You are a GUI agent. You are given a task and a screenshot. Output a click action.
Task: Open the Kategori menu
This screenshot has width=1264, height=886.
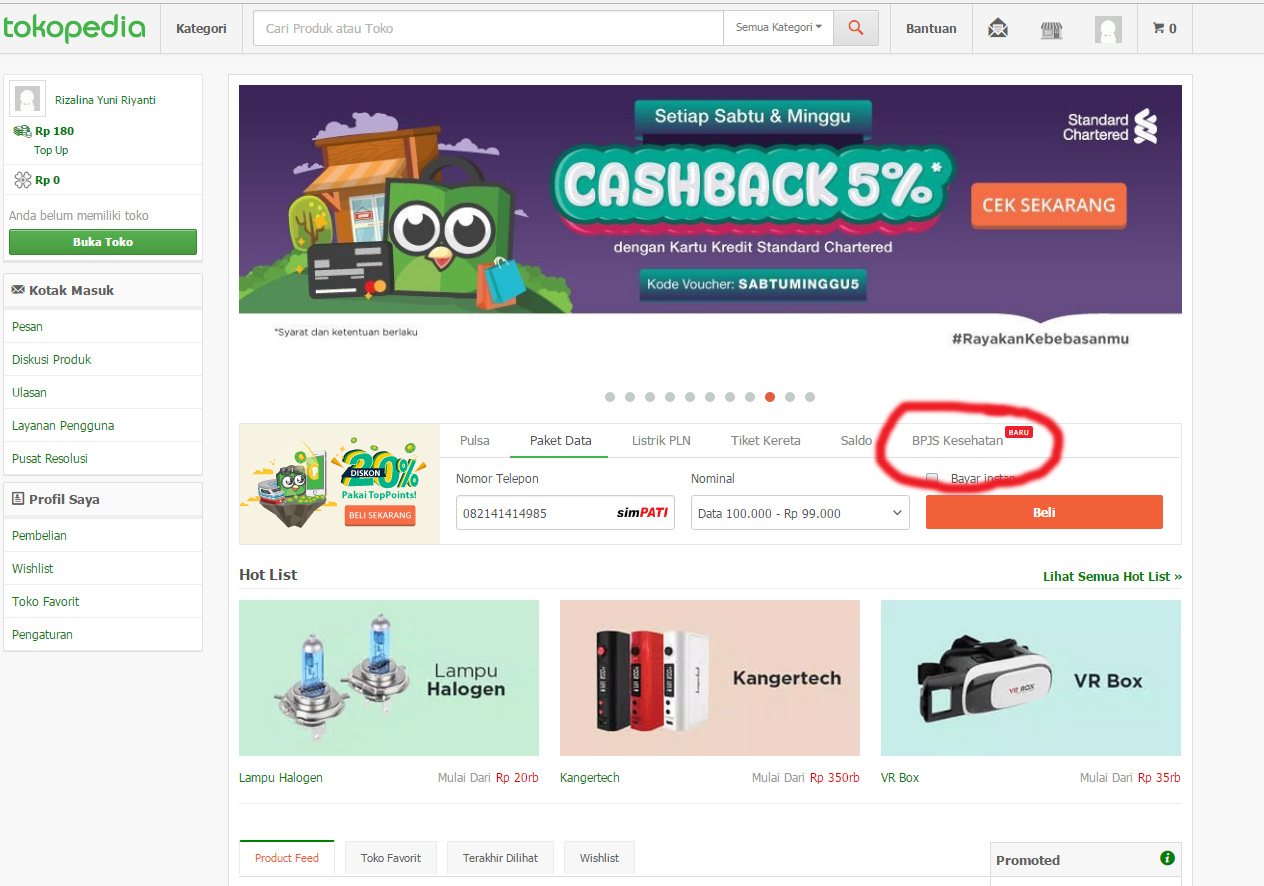(201, 28)
